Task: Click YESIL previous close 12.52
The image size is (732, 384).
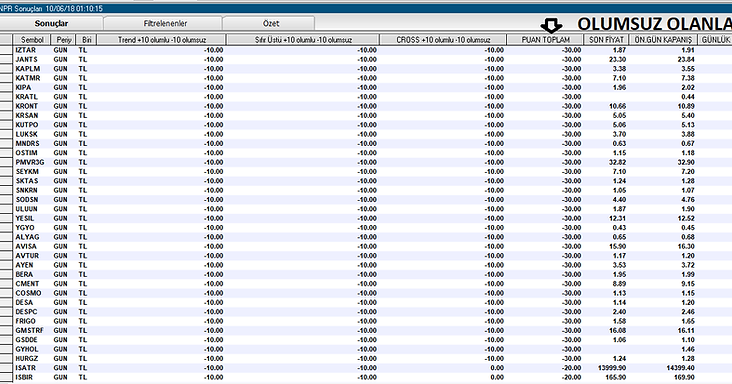Action: click(686, 218)
